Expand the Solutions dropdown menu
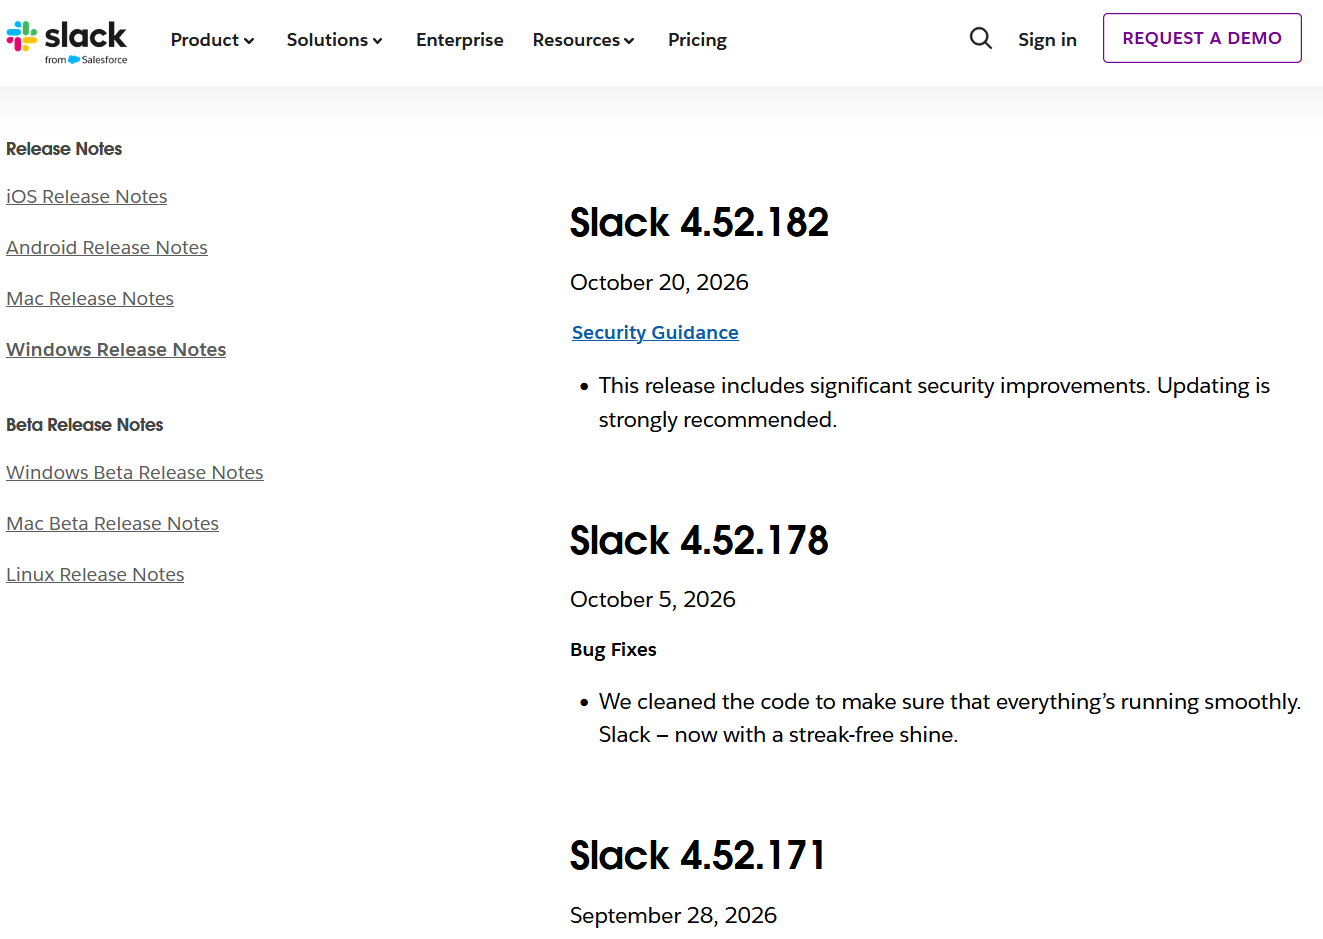Image resolution: width=1323 pixels, height=939 pixels. pyautogui.click(x=335, y=40)
